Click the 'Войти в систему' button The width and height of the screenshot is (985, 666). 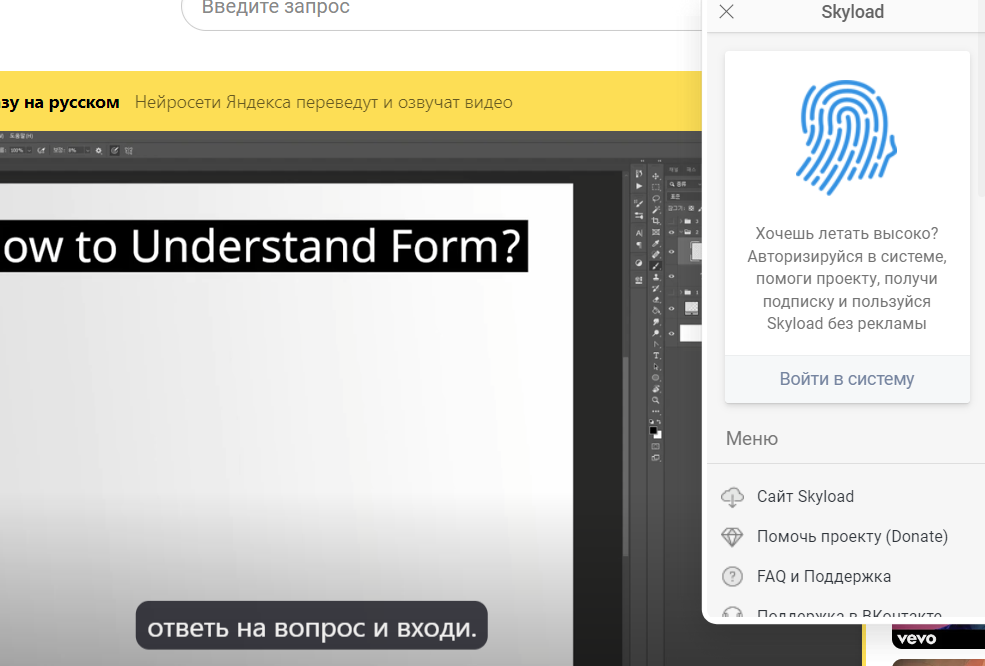coord(847,379)
